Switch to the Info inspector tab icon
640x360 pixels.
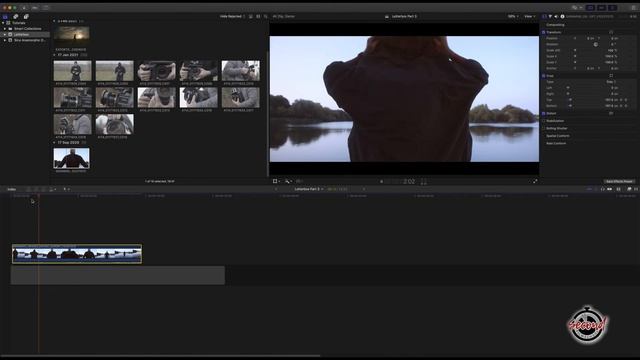(x=562, y=16)
